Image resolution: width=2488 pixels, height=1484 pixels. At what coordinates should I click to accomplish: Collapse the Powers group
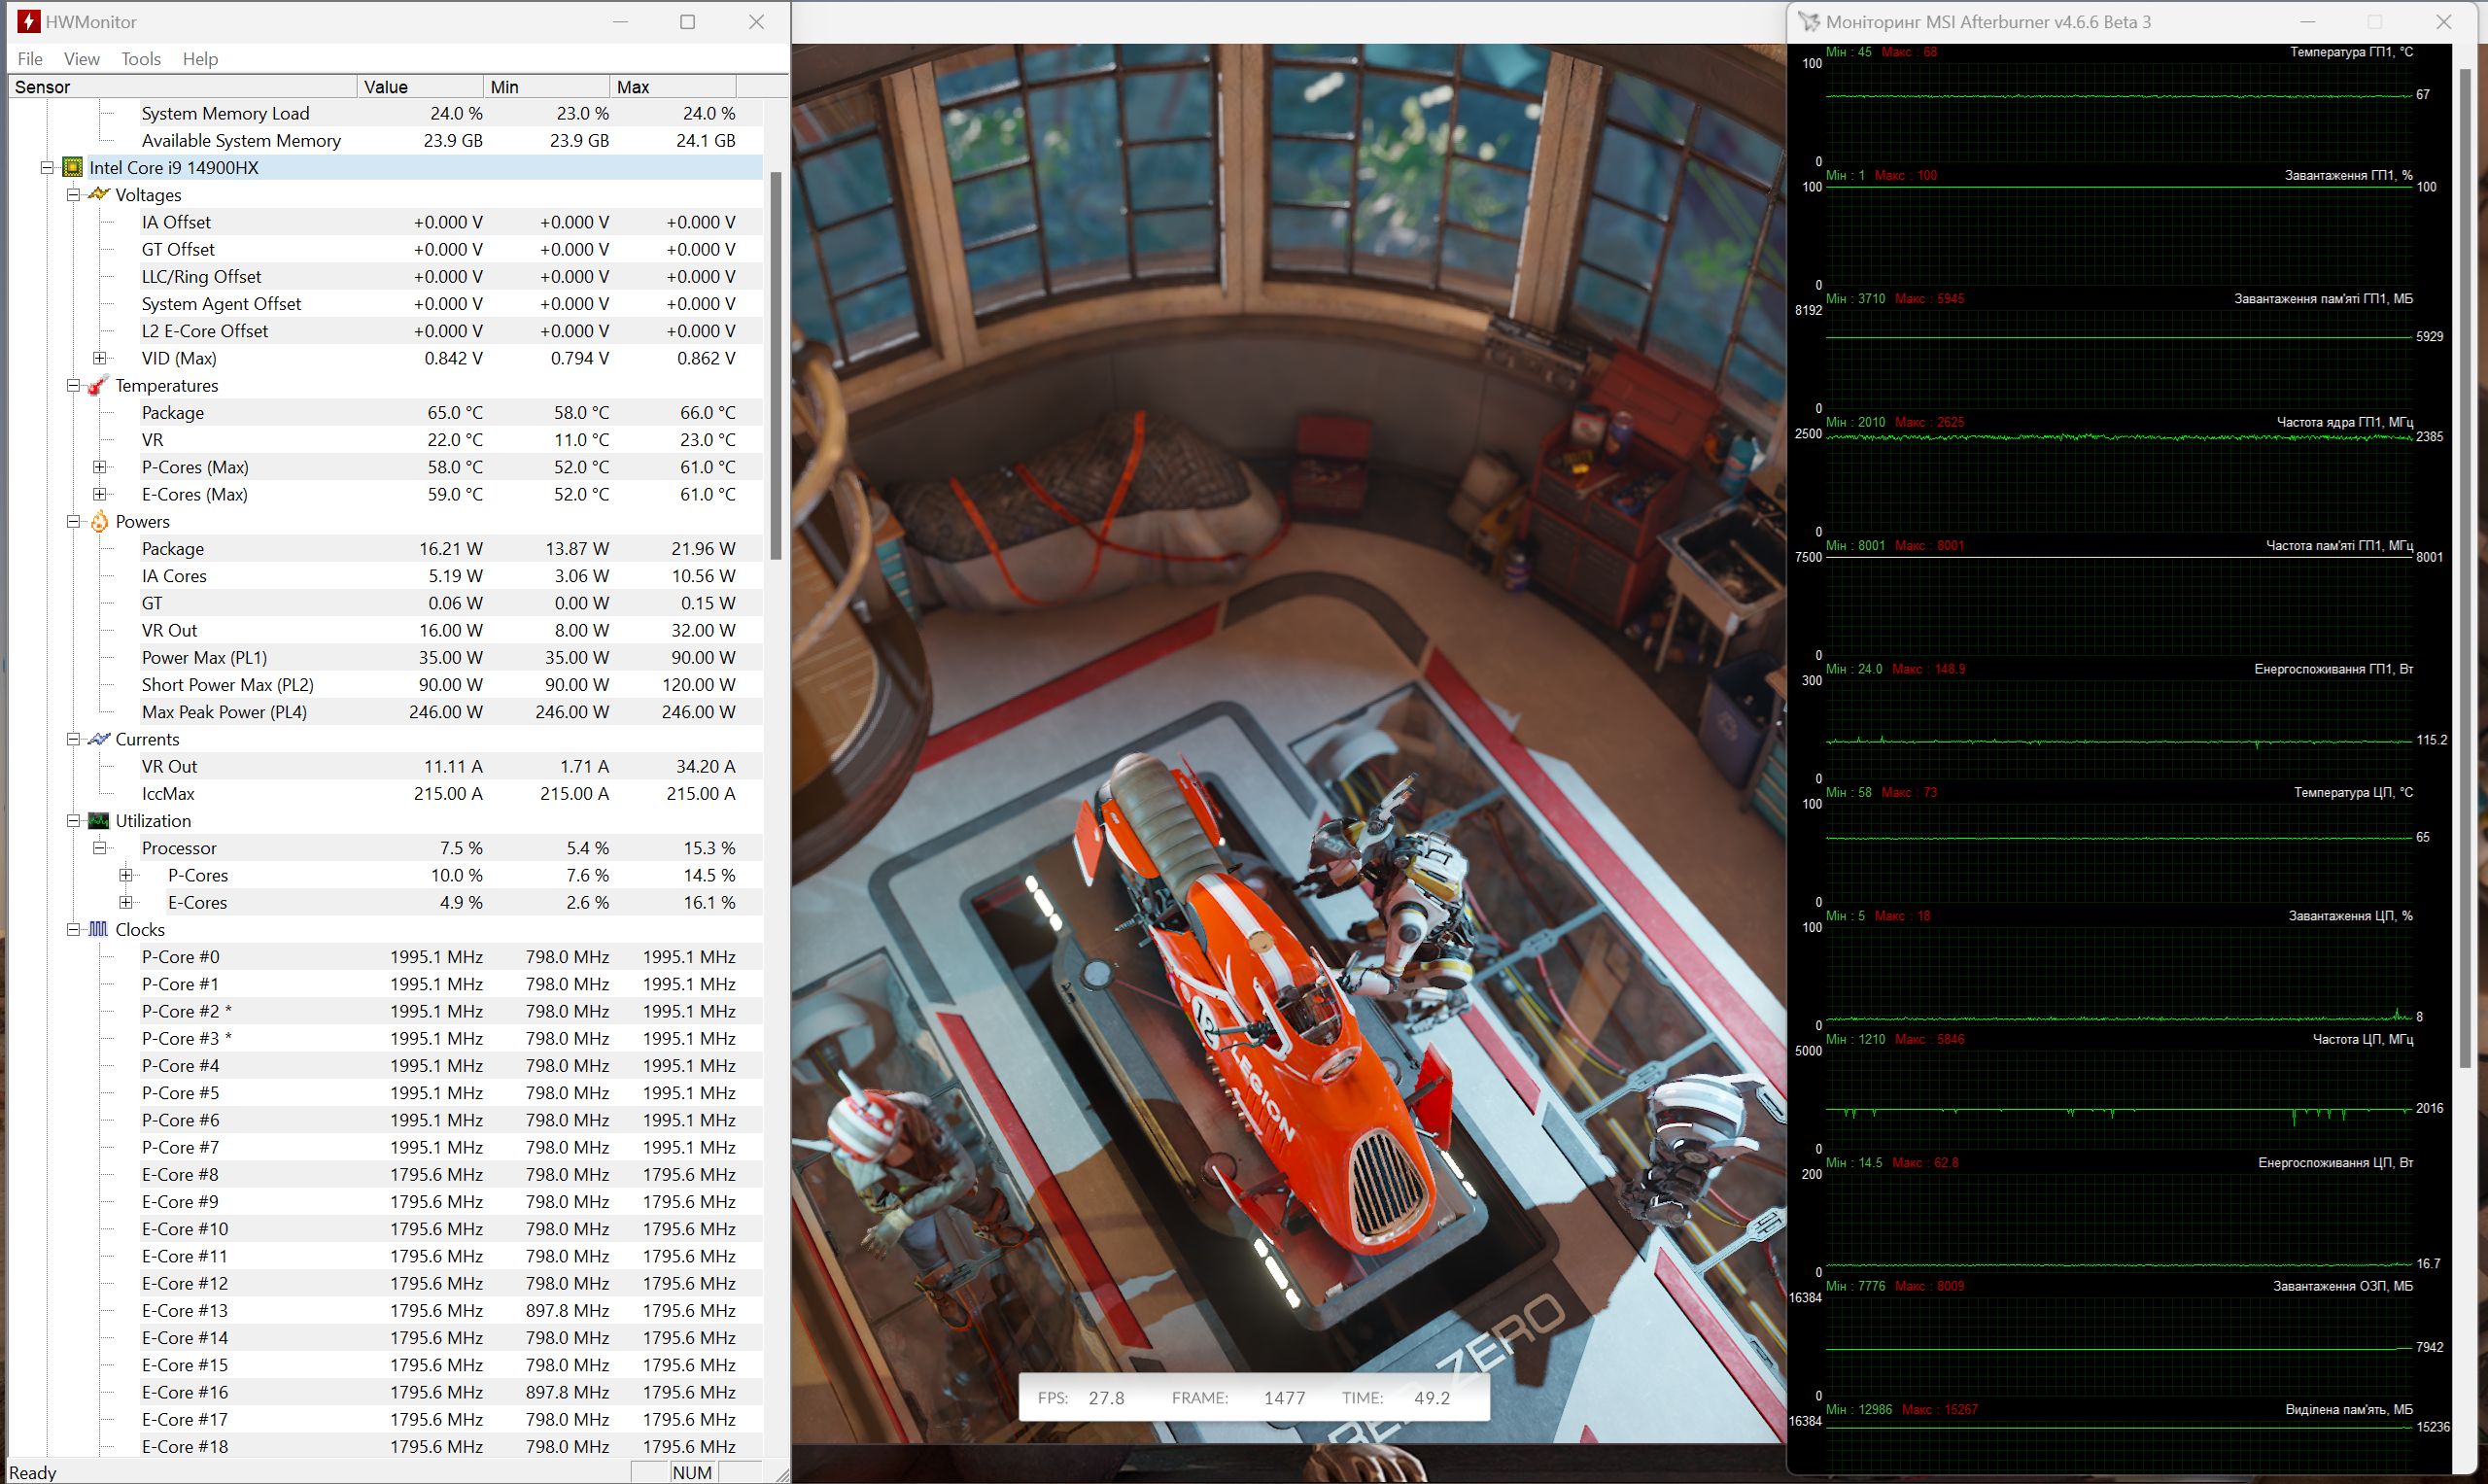73,522
